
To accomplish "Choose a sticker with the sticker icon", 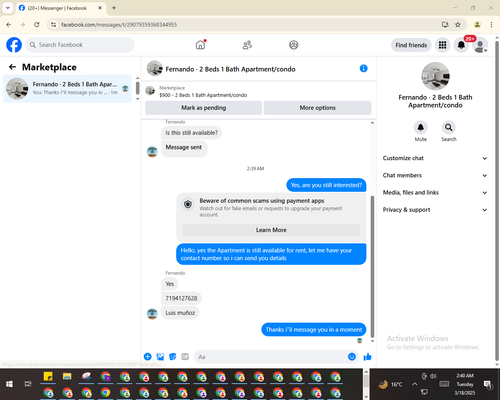I will point(172,357).
